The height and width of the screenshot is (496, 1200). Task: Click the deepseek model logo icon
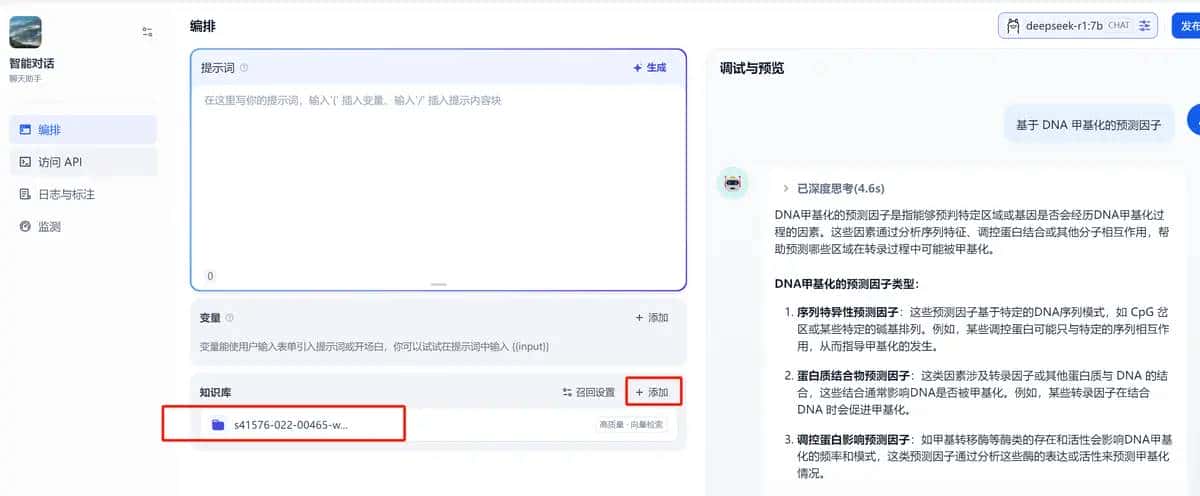pos(1013,26)
